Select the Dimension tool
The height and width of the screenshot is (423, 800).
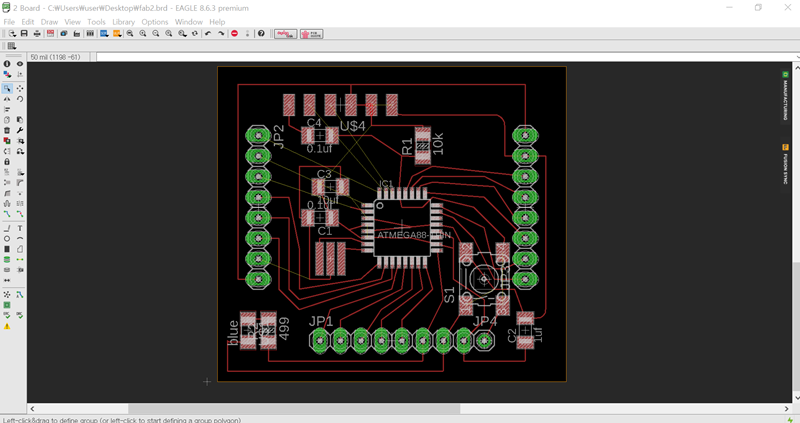7,280
